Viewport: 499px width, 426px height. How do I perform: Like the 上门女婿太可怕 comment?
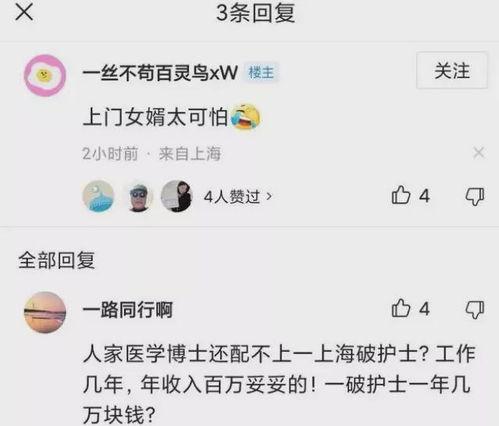point(411,195)
